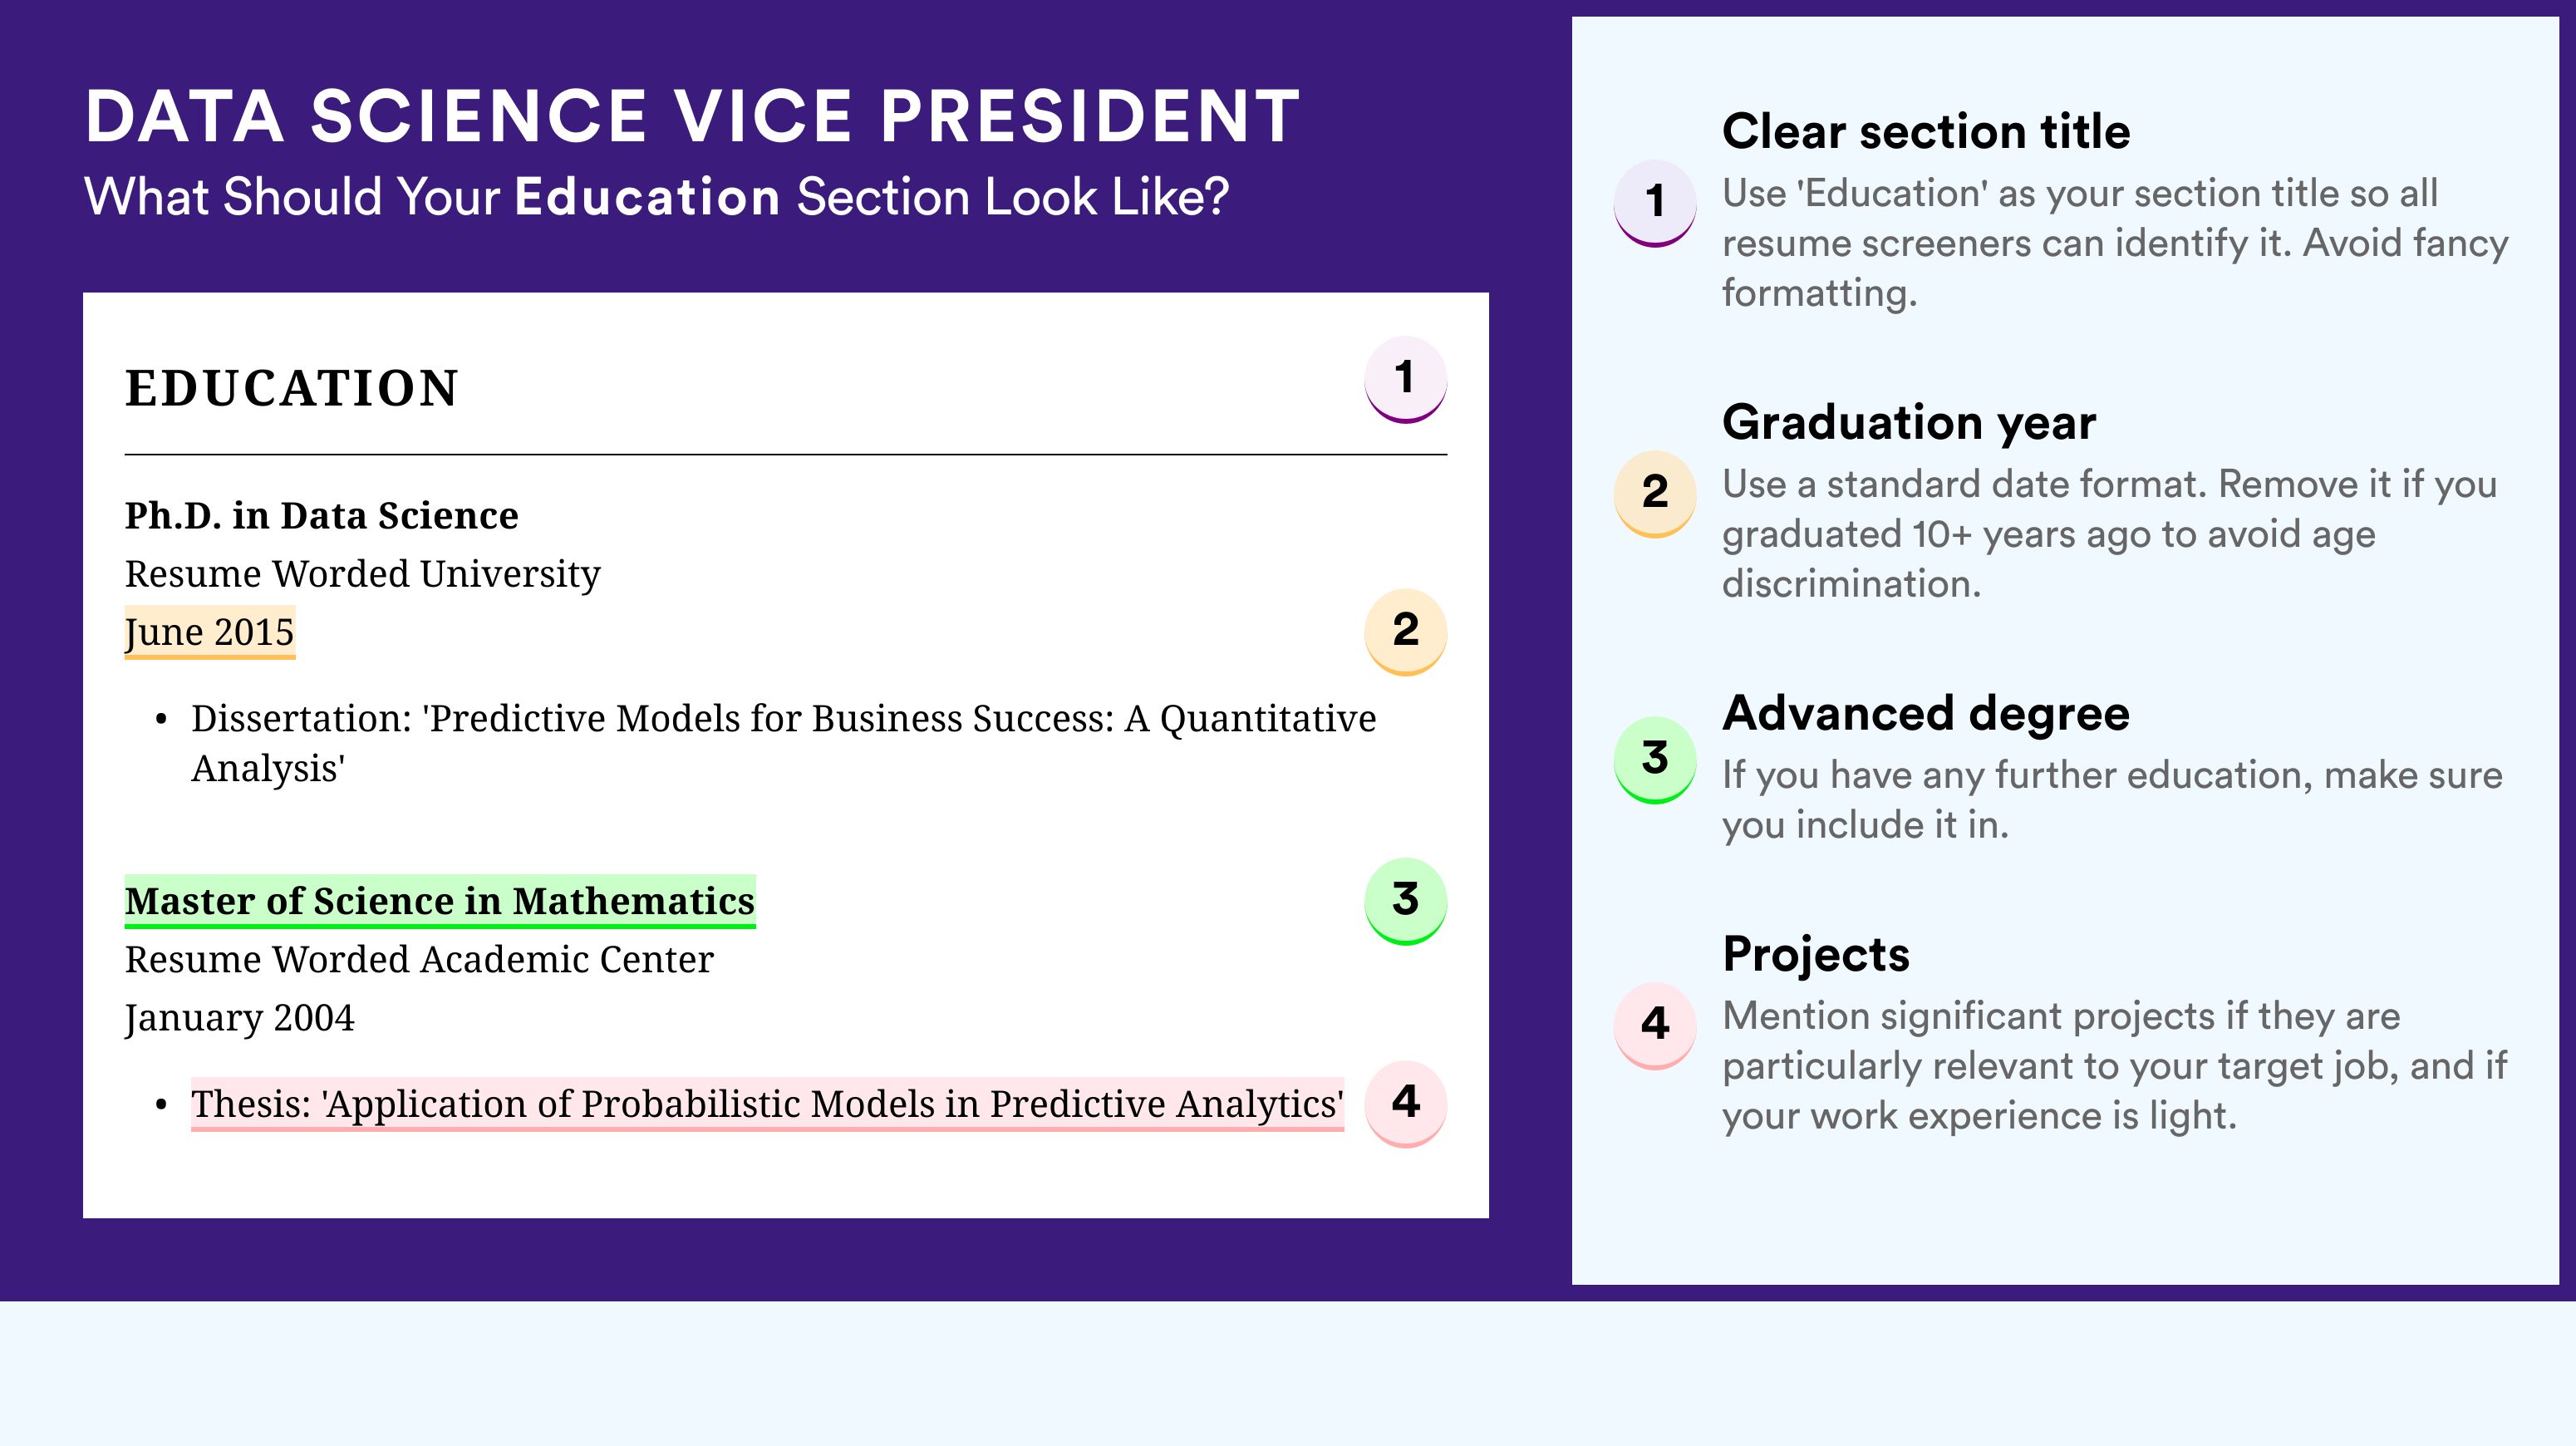Screen dimensions: 2576x1446
Task: Click the Clear section title heading
Action: tap(1925, 131)
